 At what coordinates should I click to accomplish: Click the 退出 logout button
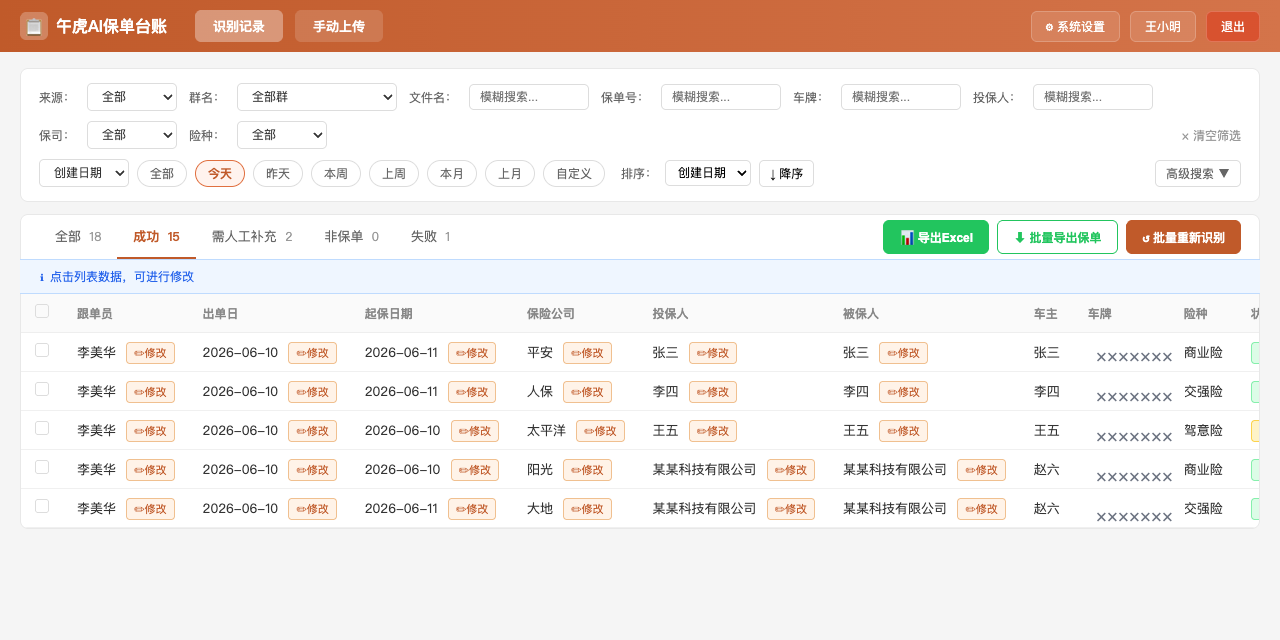1233,27
